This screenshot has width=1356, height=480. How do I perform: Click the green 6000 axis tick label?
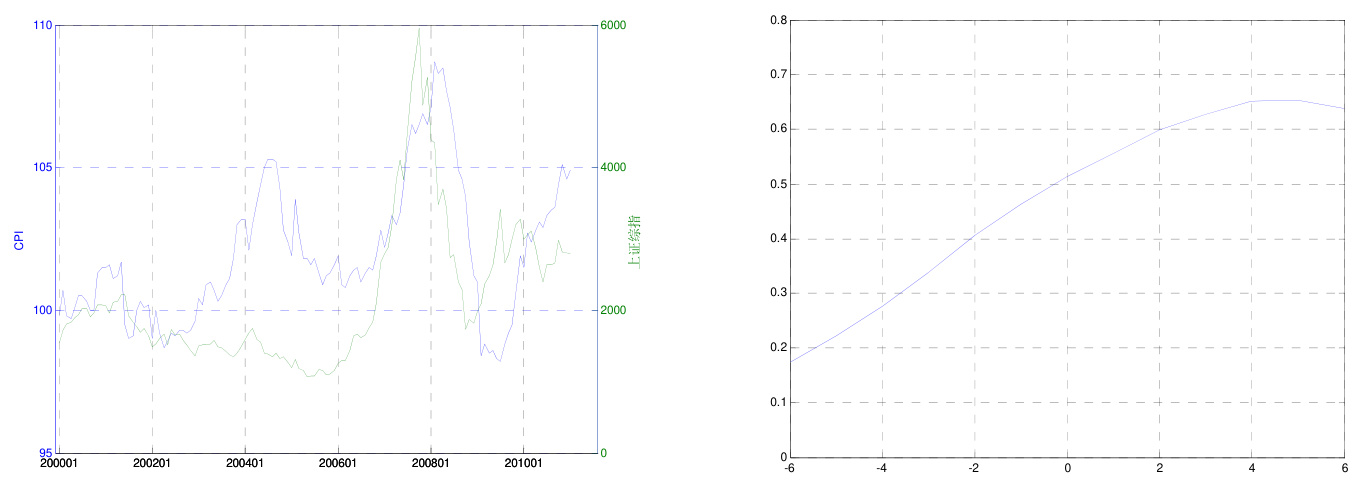(612, 25)
